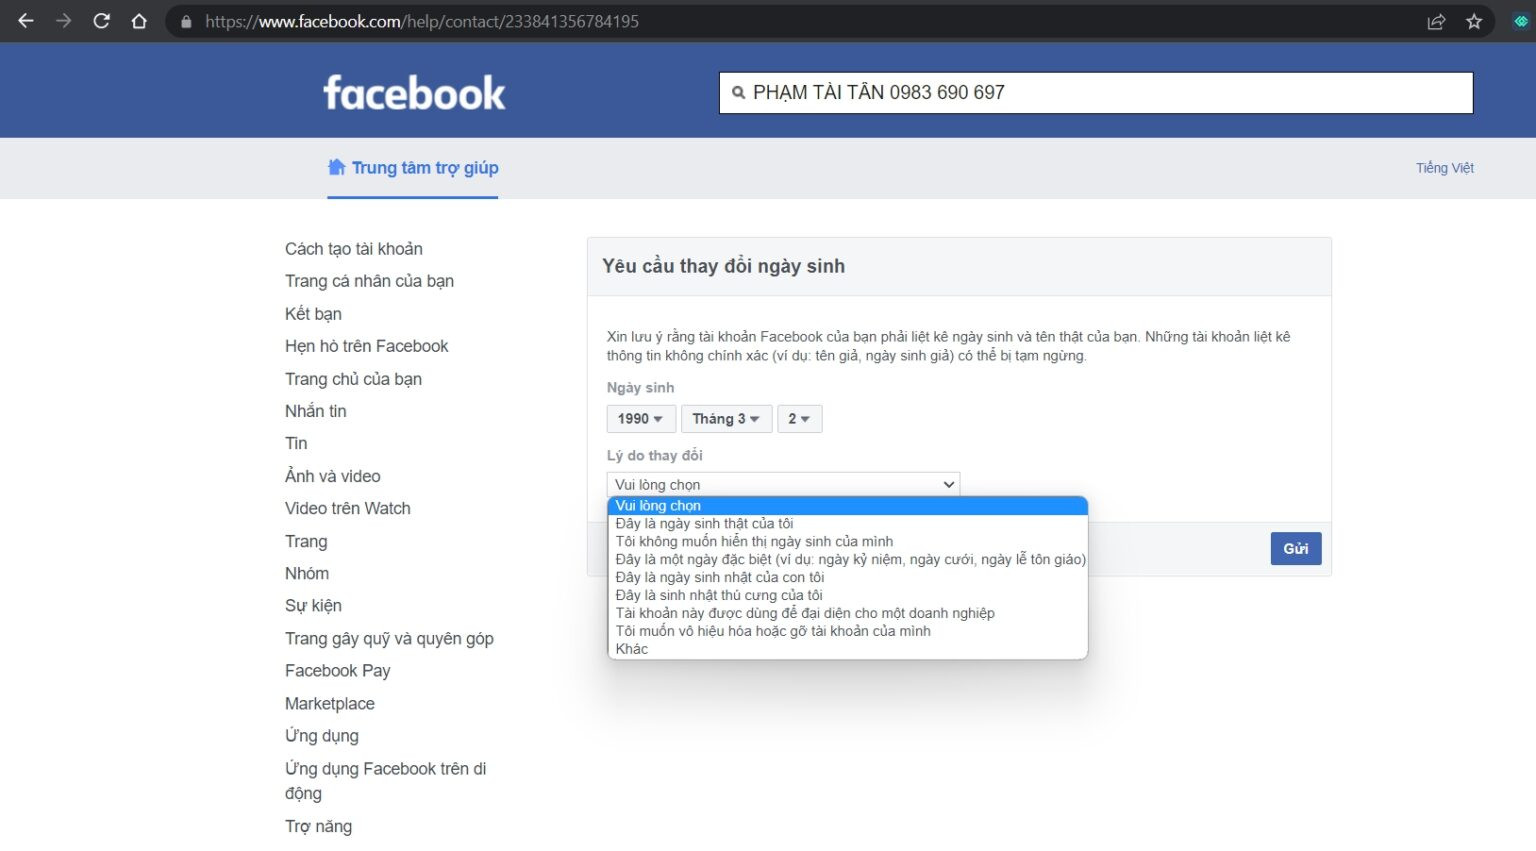Click the search magnifier icon
This screenshot has width=1536, height=851.
click(x=738, y=93)
